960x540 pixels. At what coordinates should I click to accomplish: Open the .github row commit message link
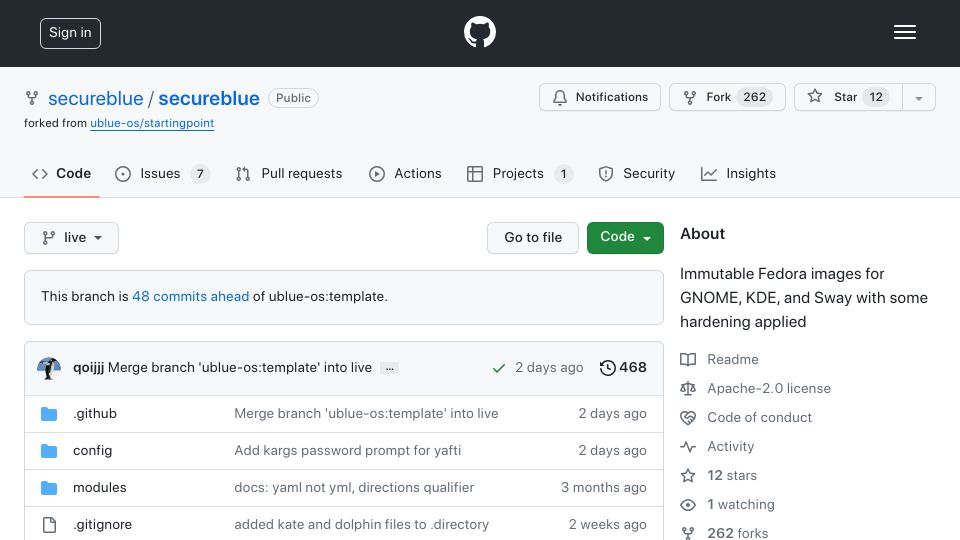(366, 414)
